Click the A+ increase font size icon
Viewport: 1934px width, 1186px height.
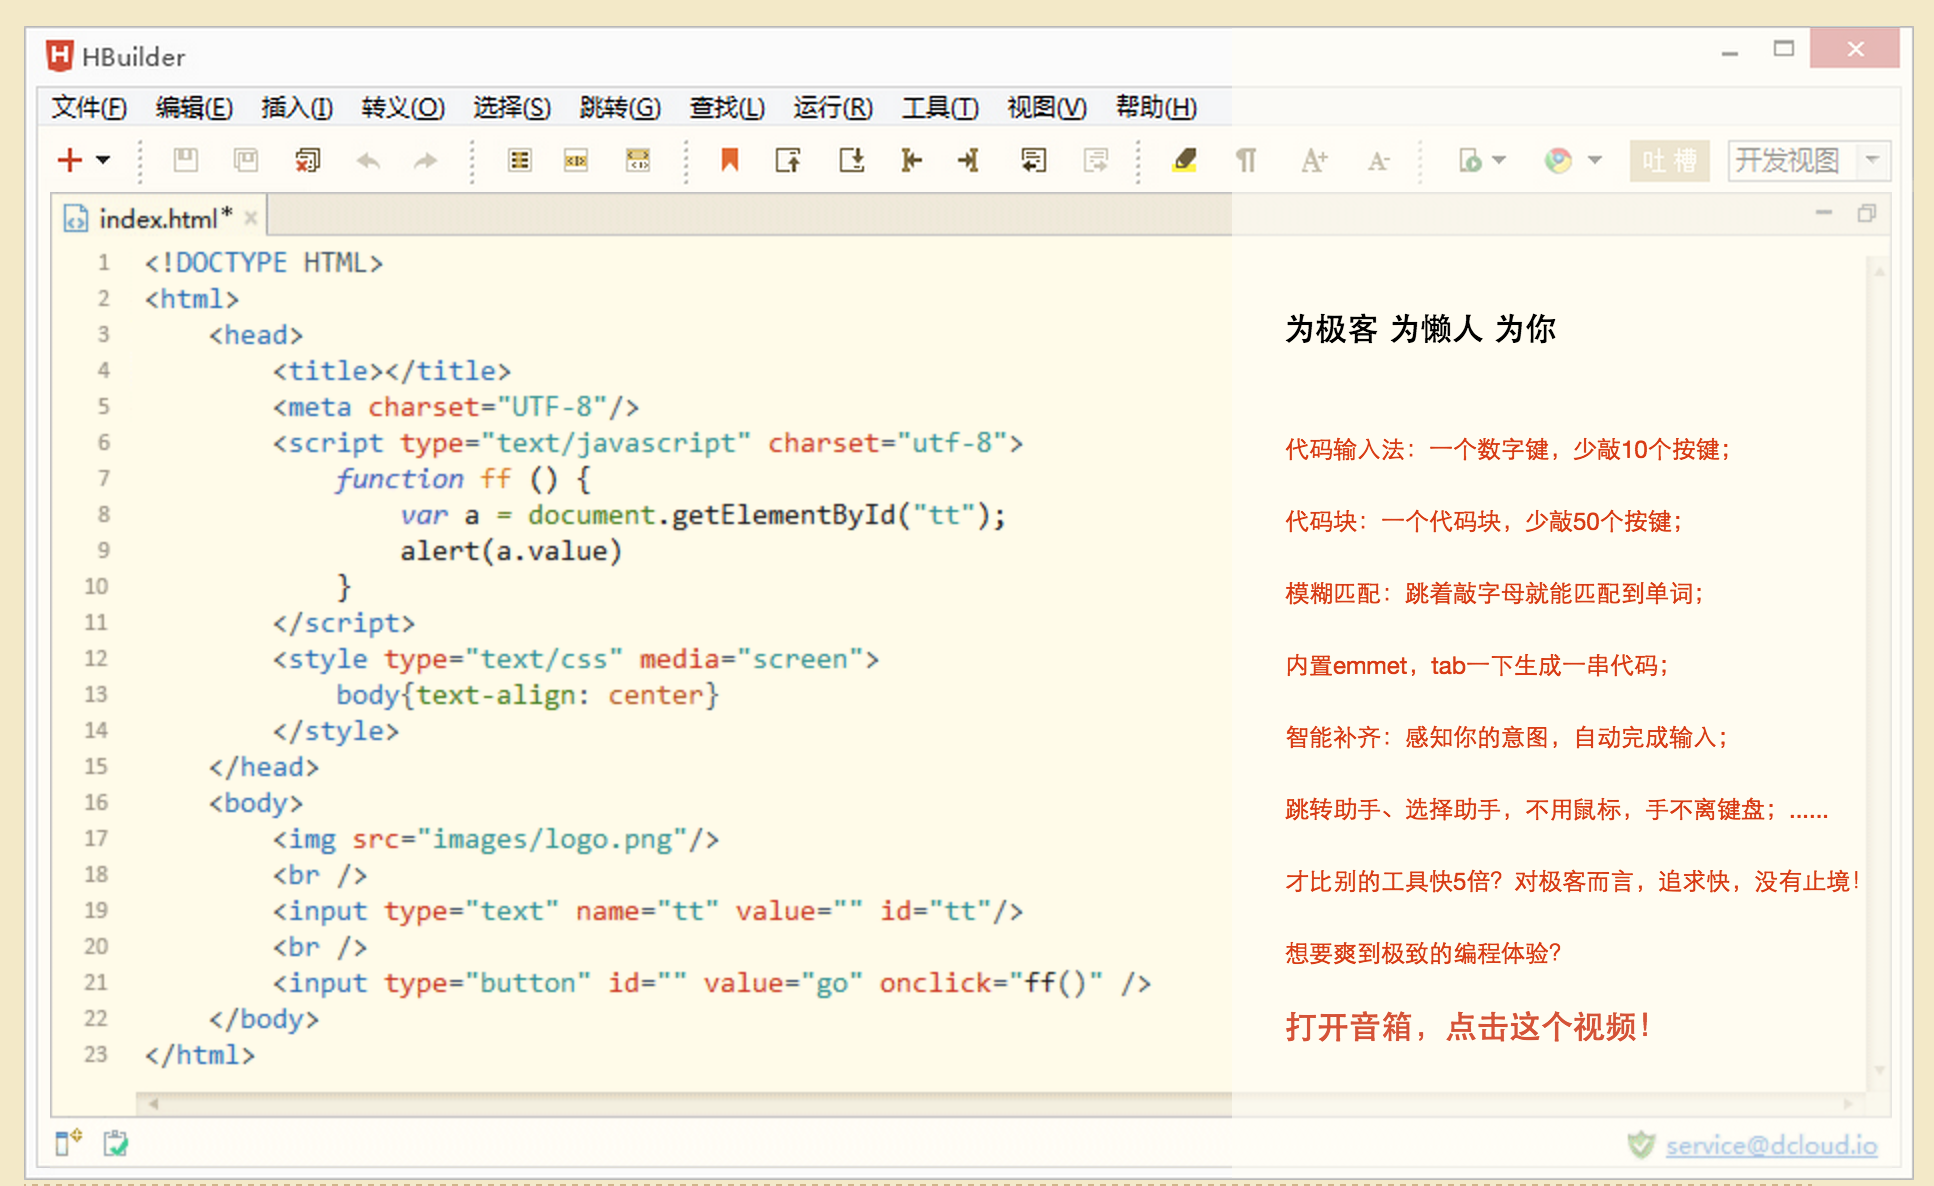(x=1314, y=160)
